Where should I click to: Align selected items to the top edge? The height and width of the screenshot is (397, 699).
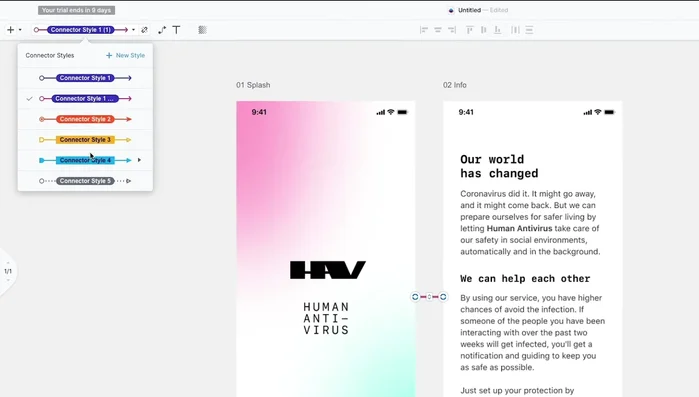click(x=469, y=30)
